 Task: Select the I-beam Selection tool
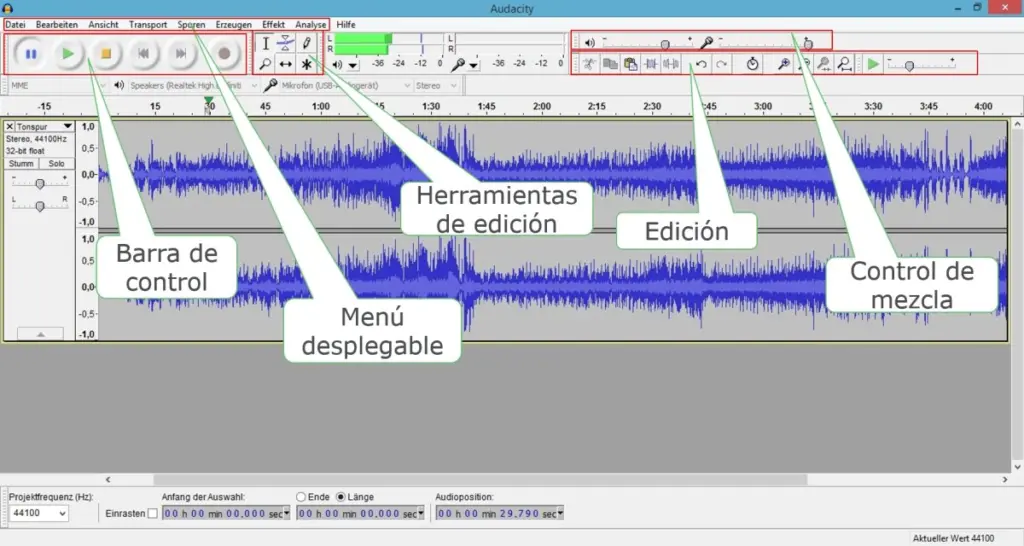[x=265, y=44]
